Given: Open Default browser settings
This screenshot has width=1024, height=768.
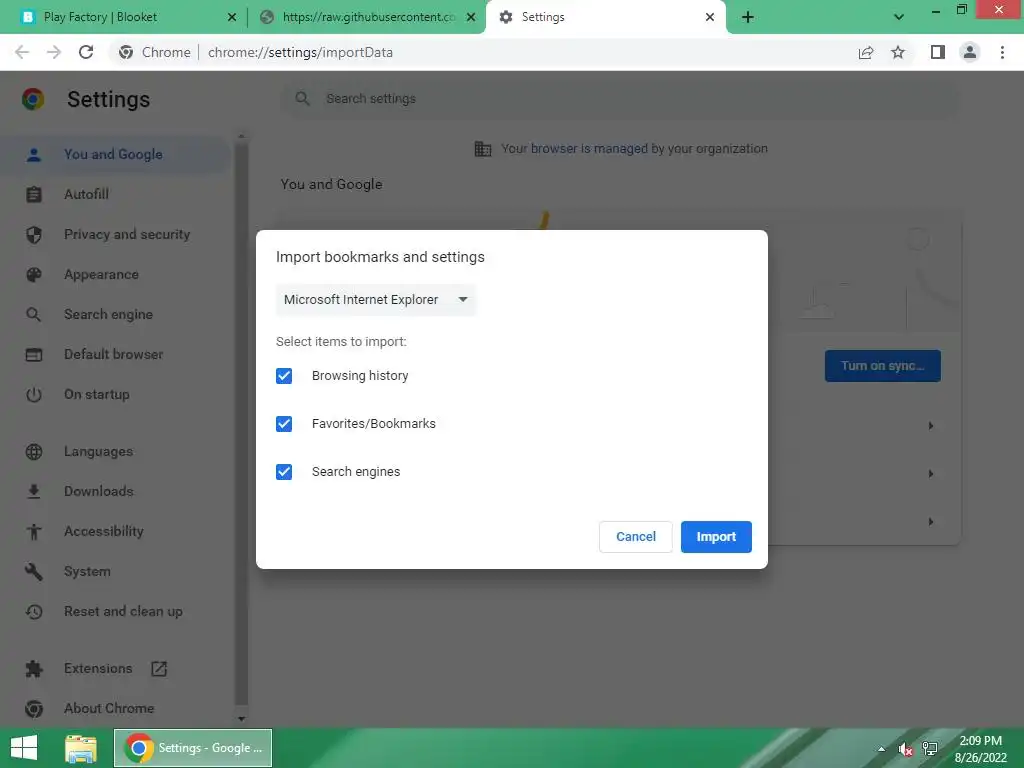Looking at the screenshot, I should pos(115,355).
